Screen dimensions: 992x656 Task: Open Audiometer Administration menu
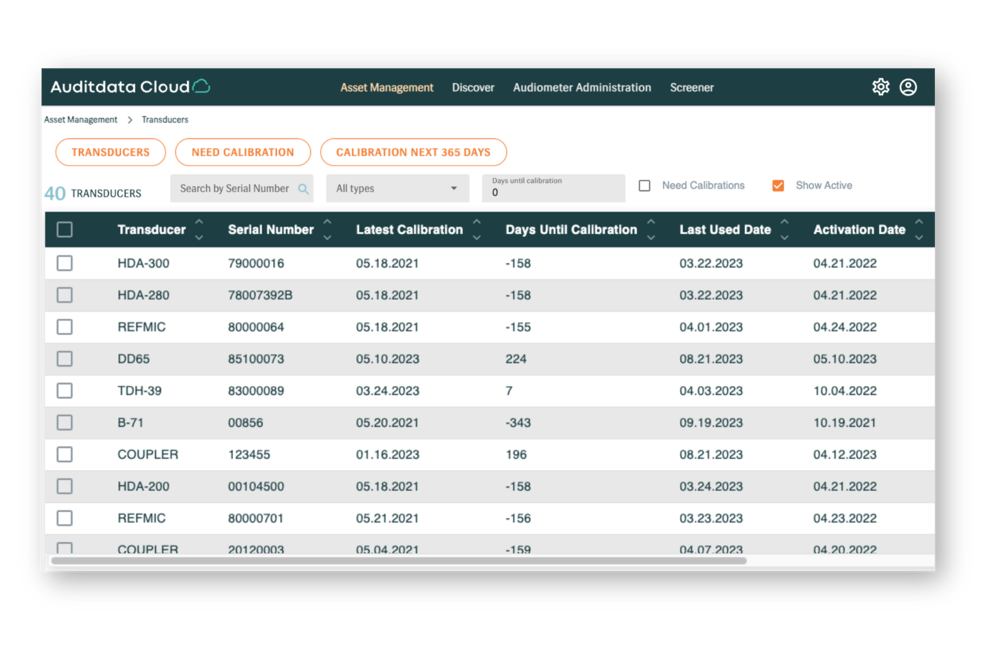point(582,88)
